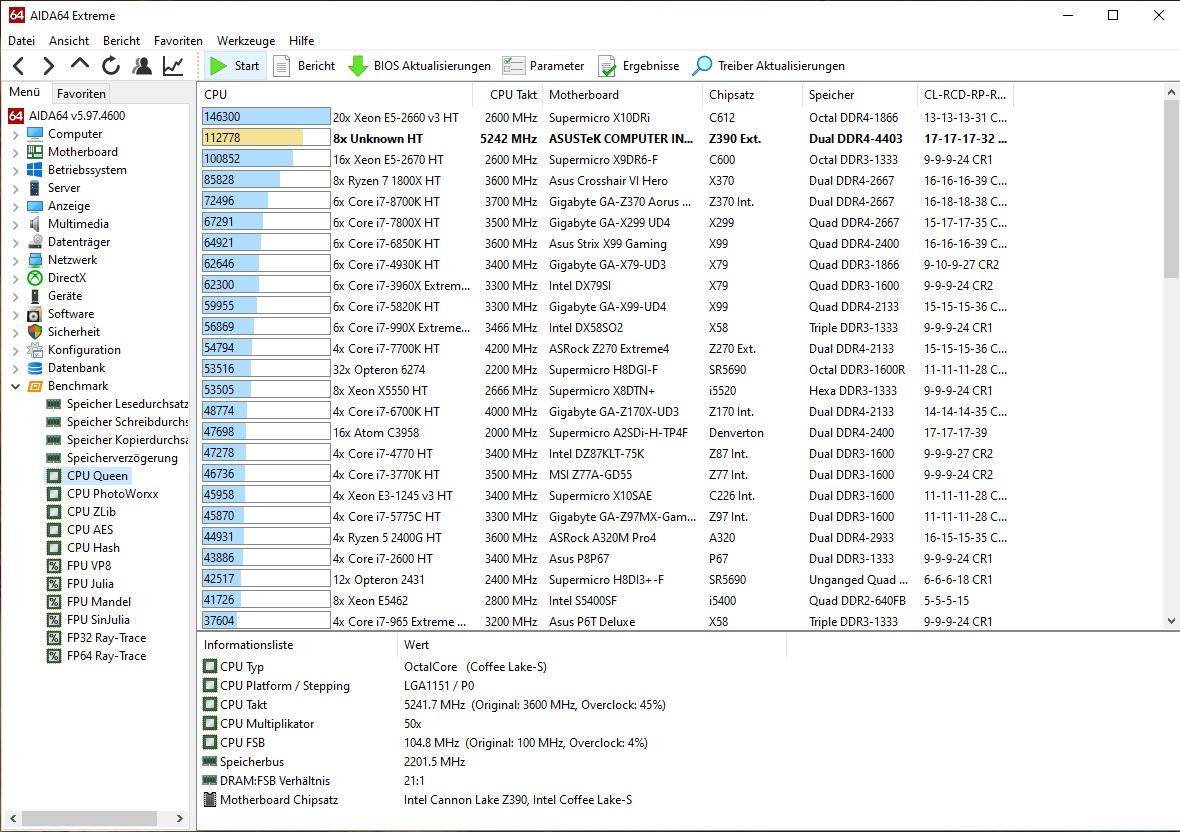Viewport: 1180px width, 832px height.
Task: Click the Datenbank icon in tree
Action: pos(35,368)
